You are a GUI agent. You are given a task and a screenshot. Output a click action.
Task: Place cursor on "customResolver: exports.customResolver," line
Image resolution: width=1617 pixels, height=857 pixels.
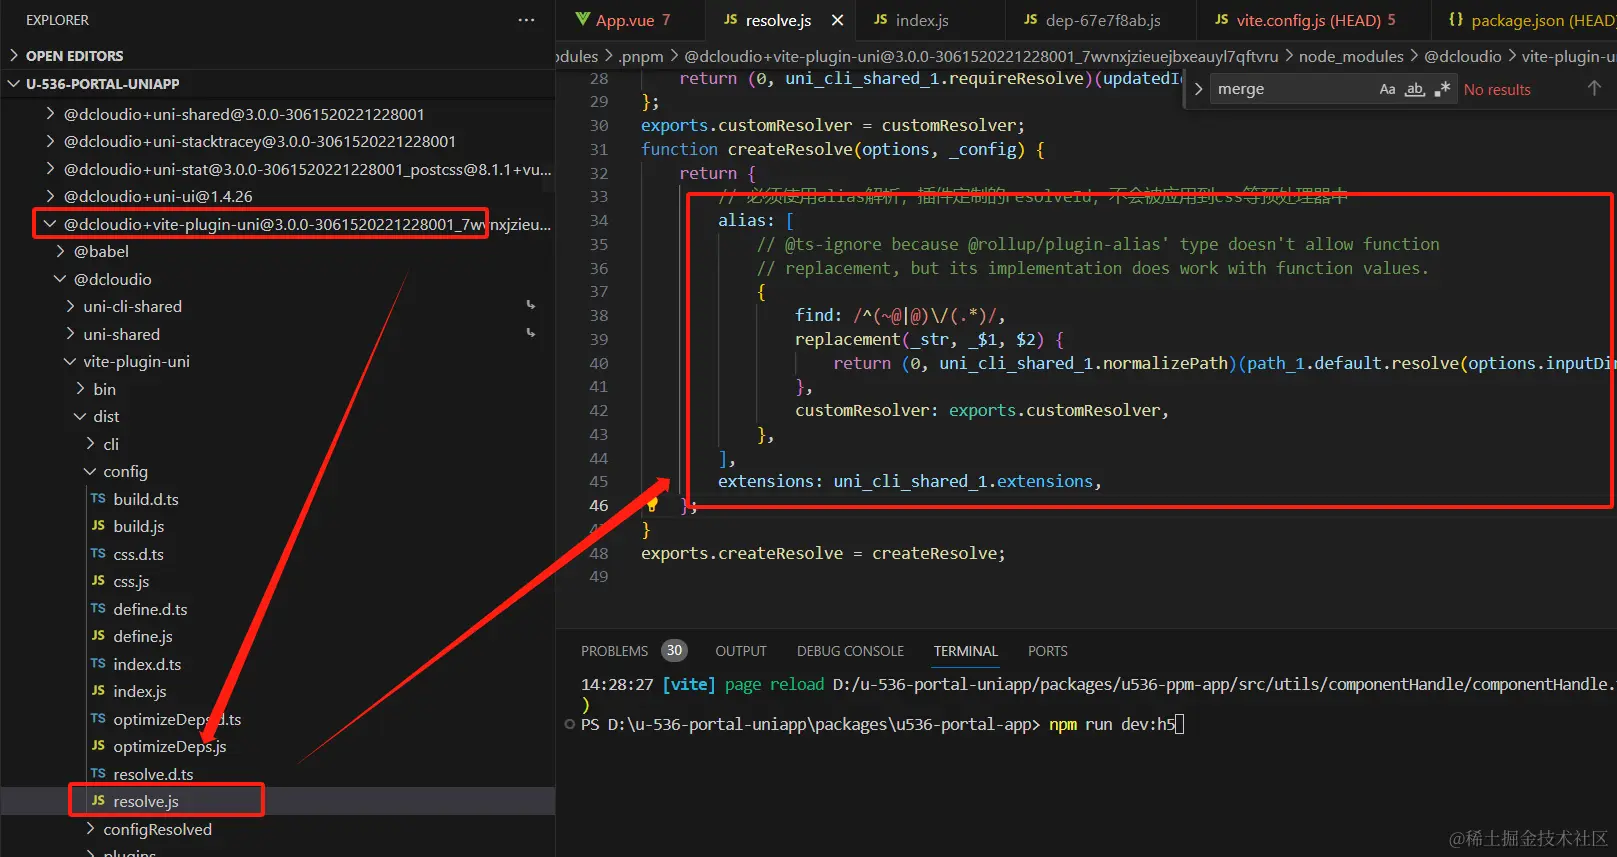tap(982, 410)
